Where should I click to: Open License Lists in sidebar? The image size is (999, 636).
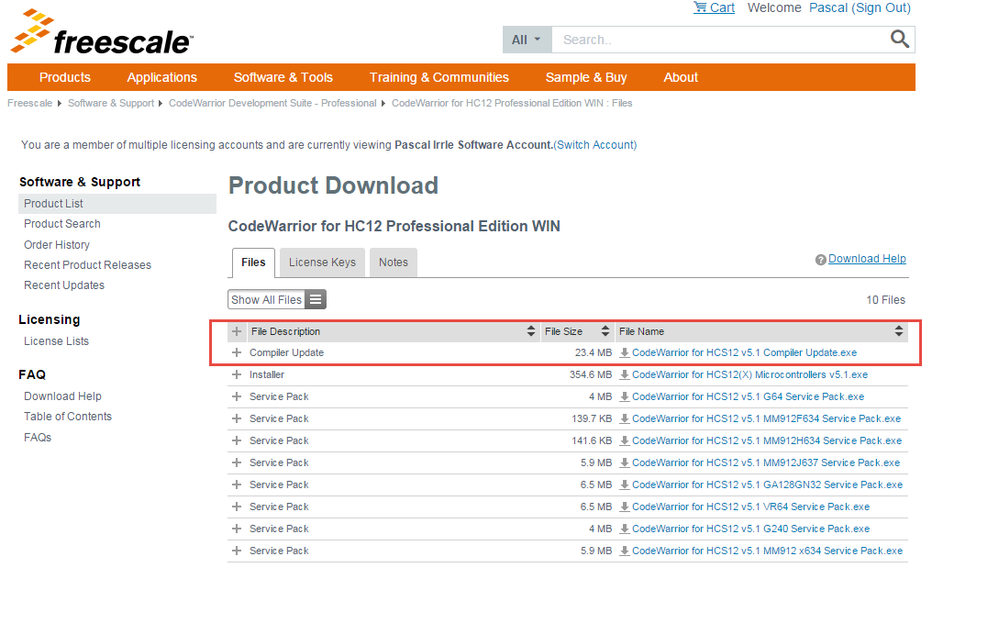[x=56, y=341]
